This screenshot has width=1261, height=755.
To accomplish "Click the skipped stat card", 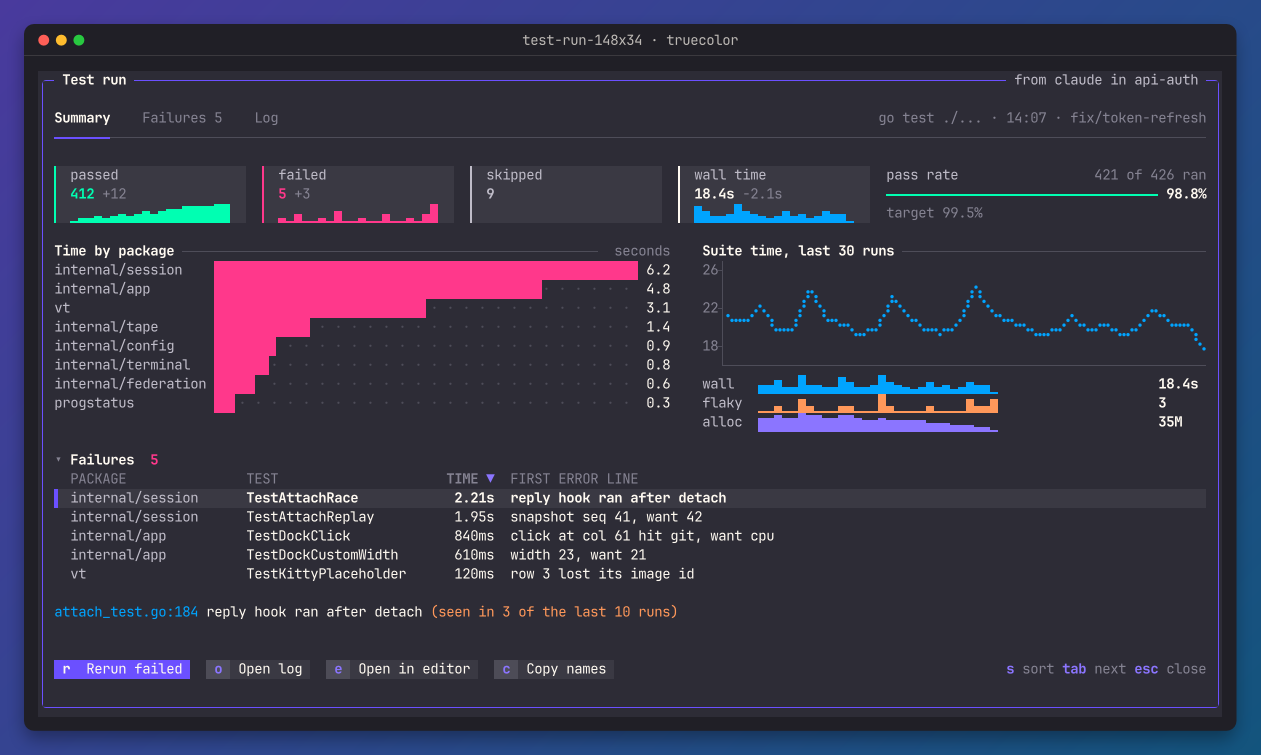I will pyautogui.click(x=566, y=194).
